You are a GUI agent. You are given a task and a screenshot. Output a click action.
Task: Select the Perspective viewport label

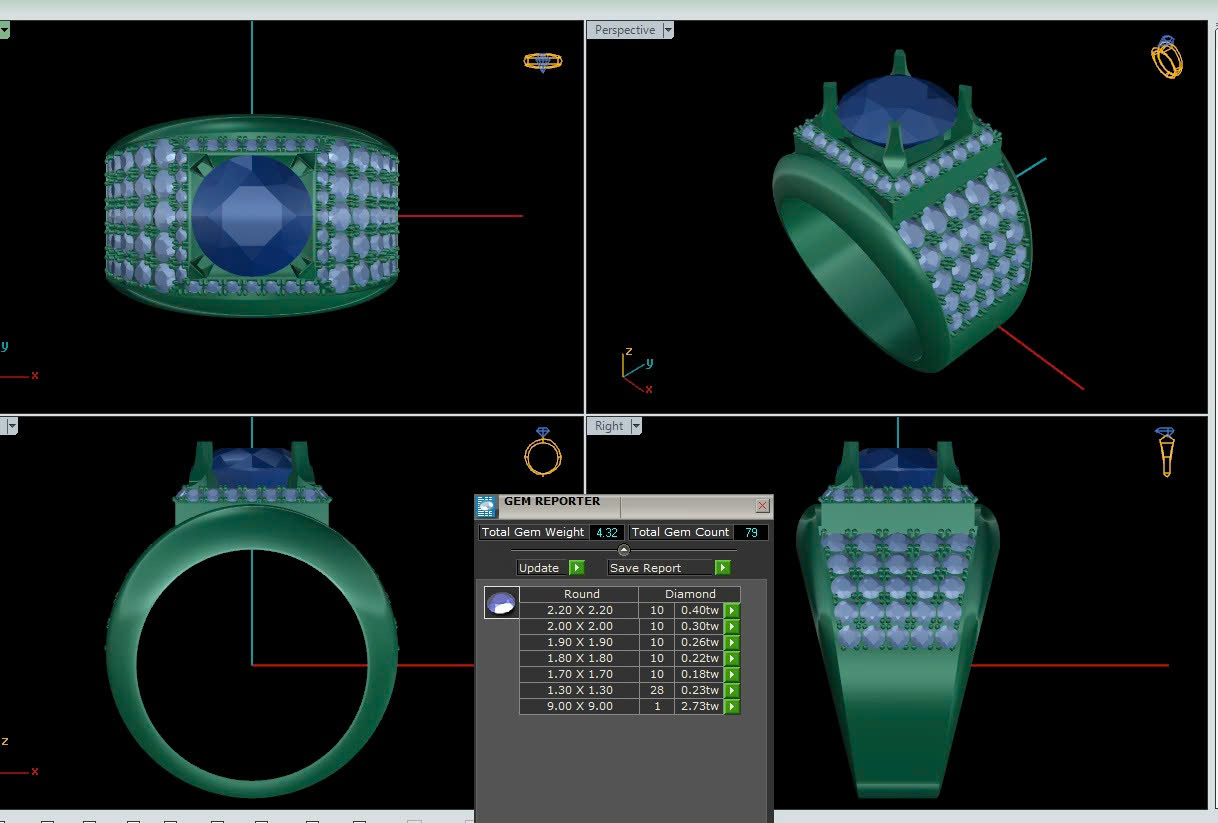(624, 30)
